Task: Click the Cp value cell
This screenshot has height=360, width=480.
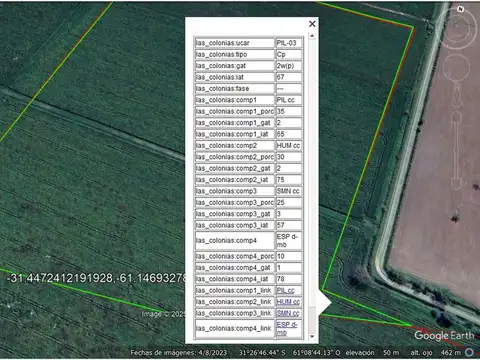Action: tap(289, 54)
